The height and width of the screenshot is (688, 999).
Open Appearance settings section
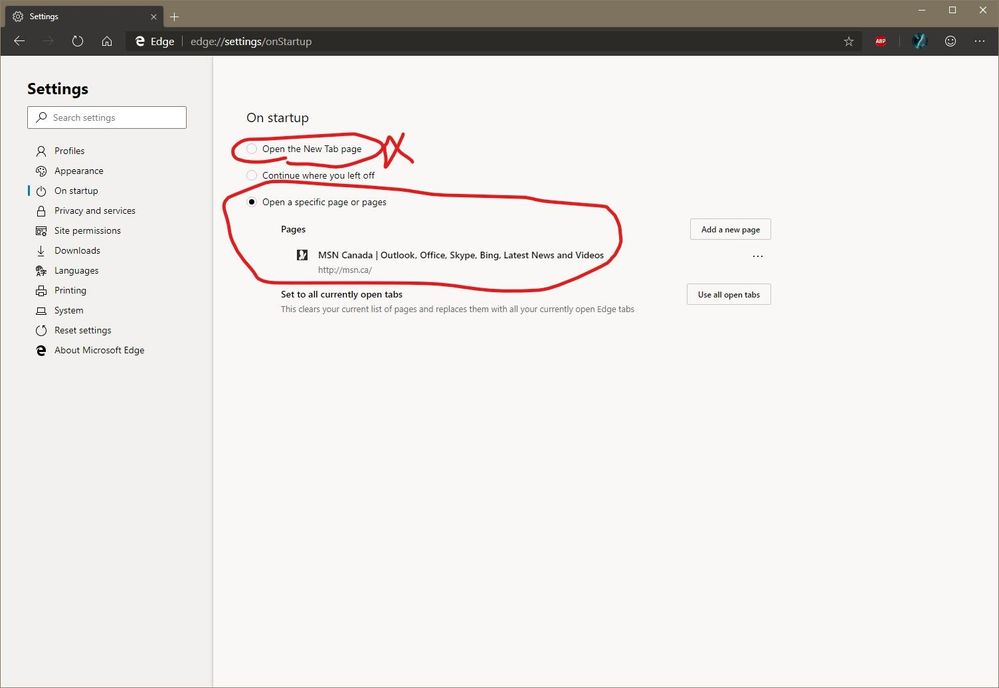coord(78,171)
